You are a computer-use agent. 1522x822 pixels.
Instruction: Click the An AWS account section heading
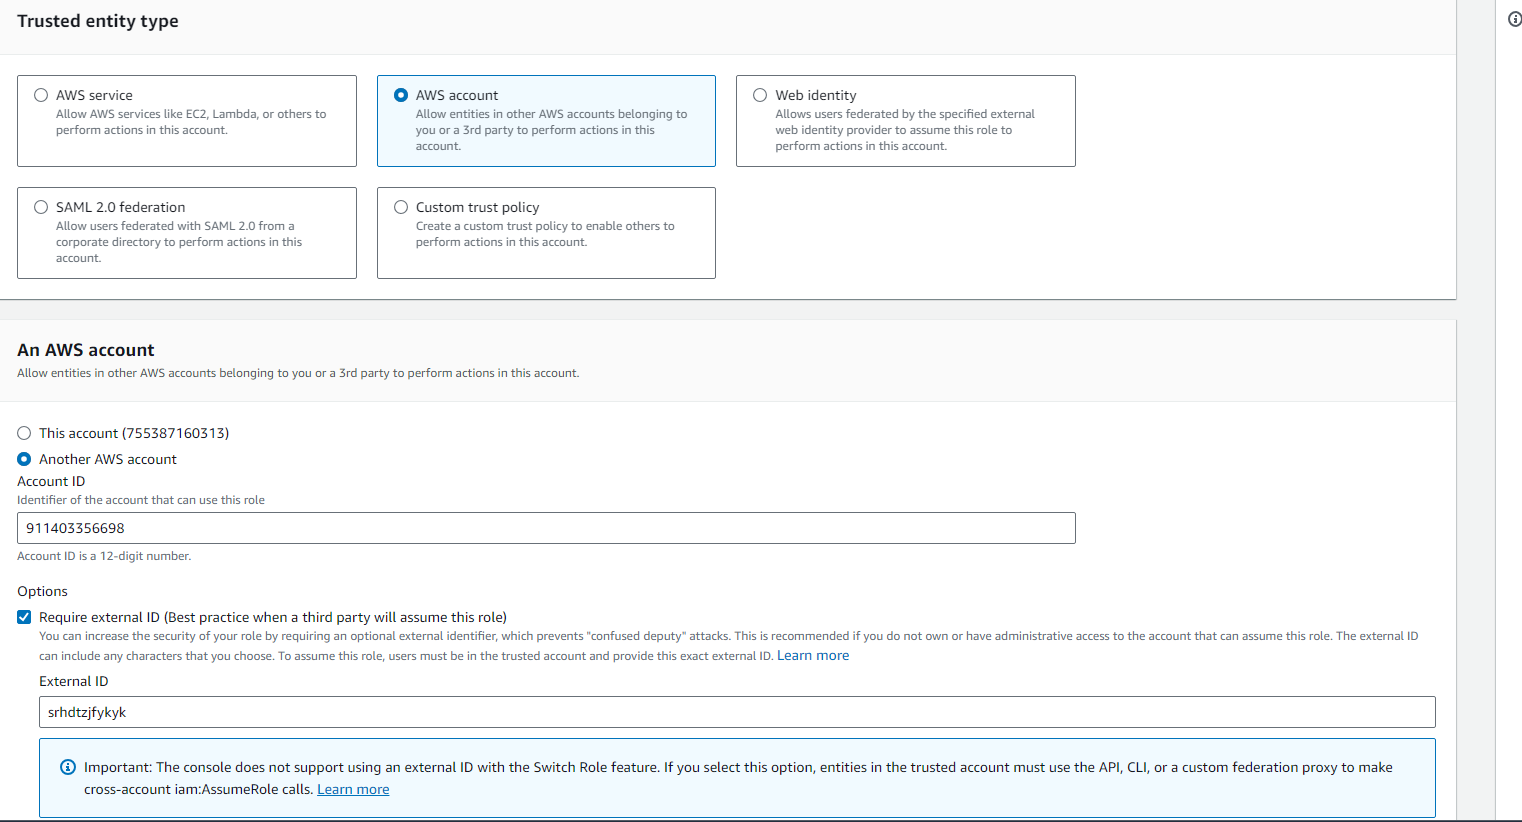click(x=86, y=350)
